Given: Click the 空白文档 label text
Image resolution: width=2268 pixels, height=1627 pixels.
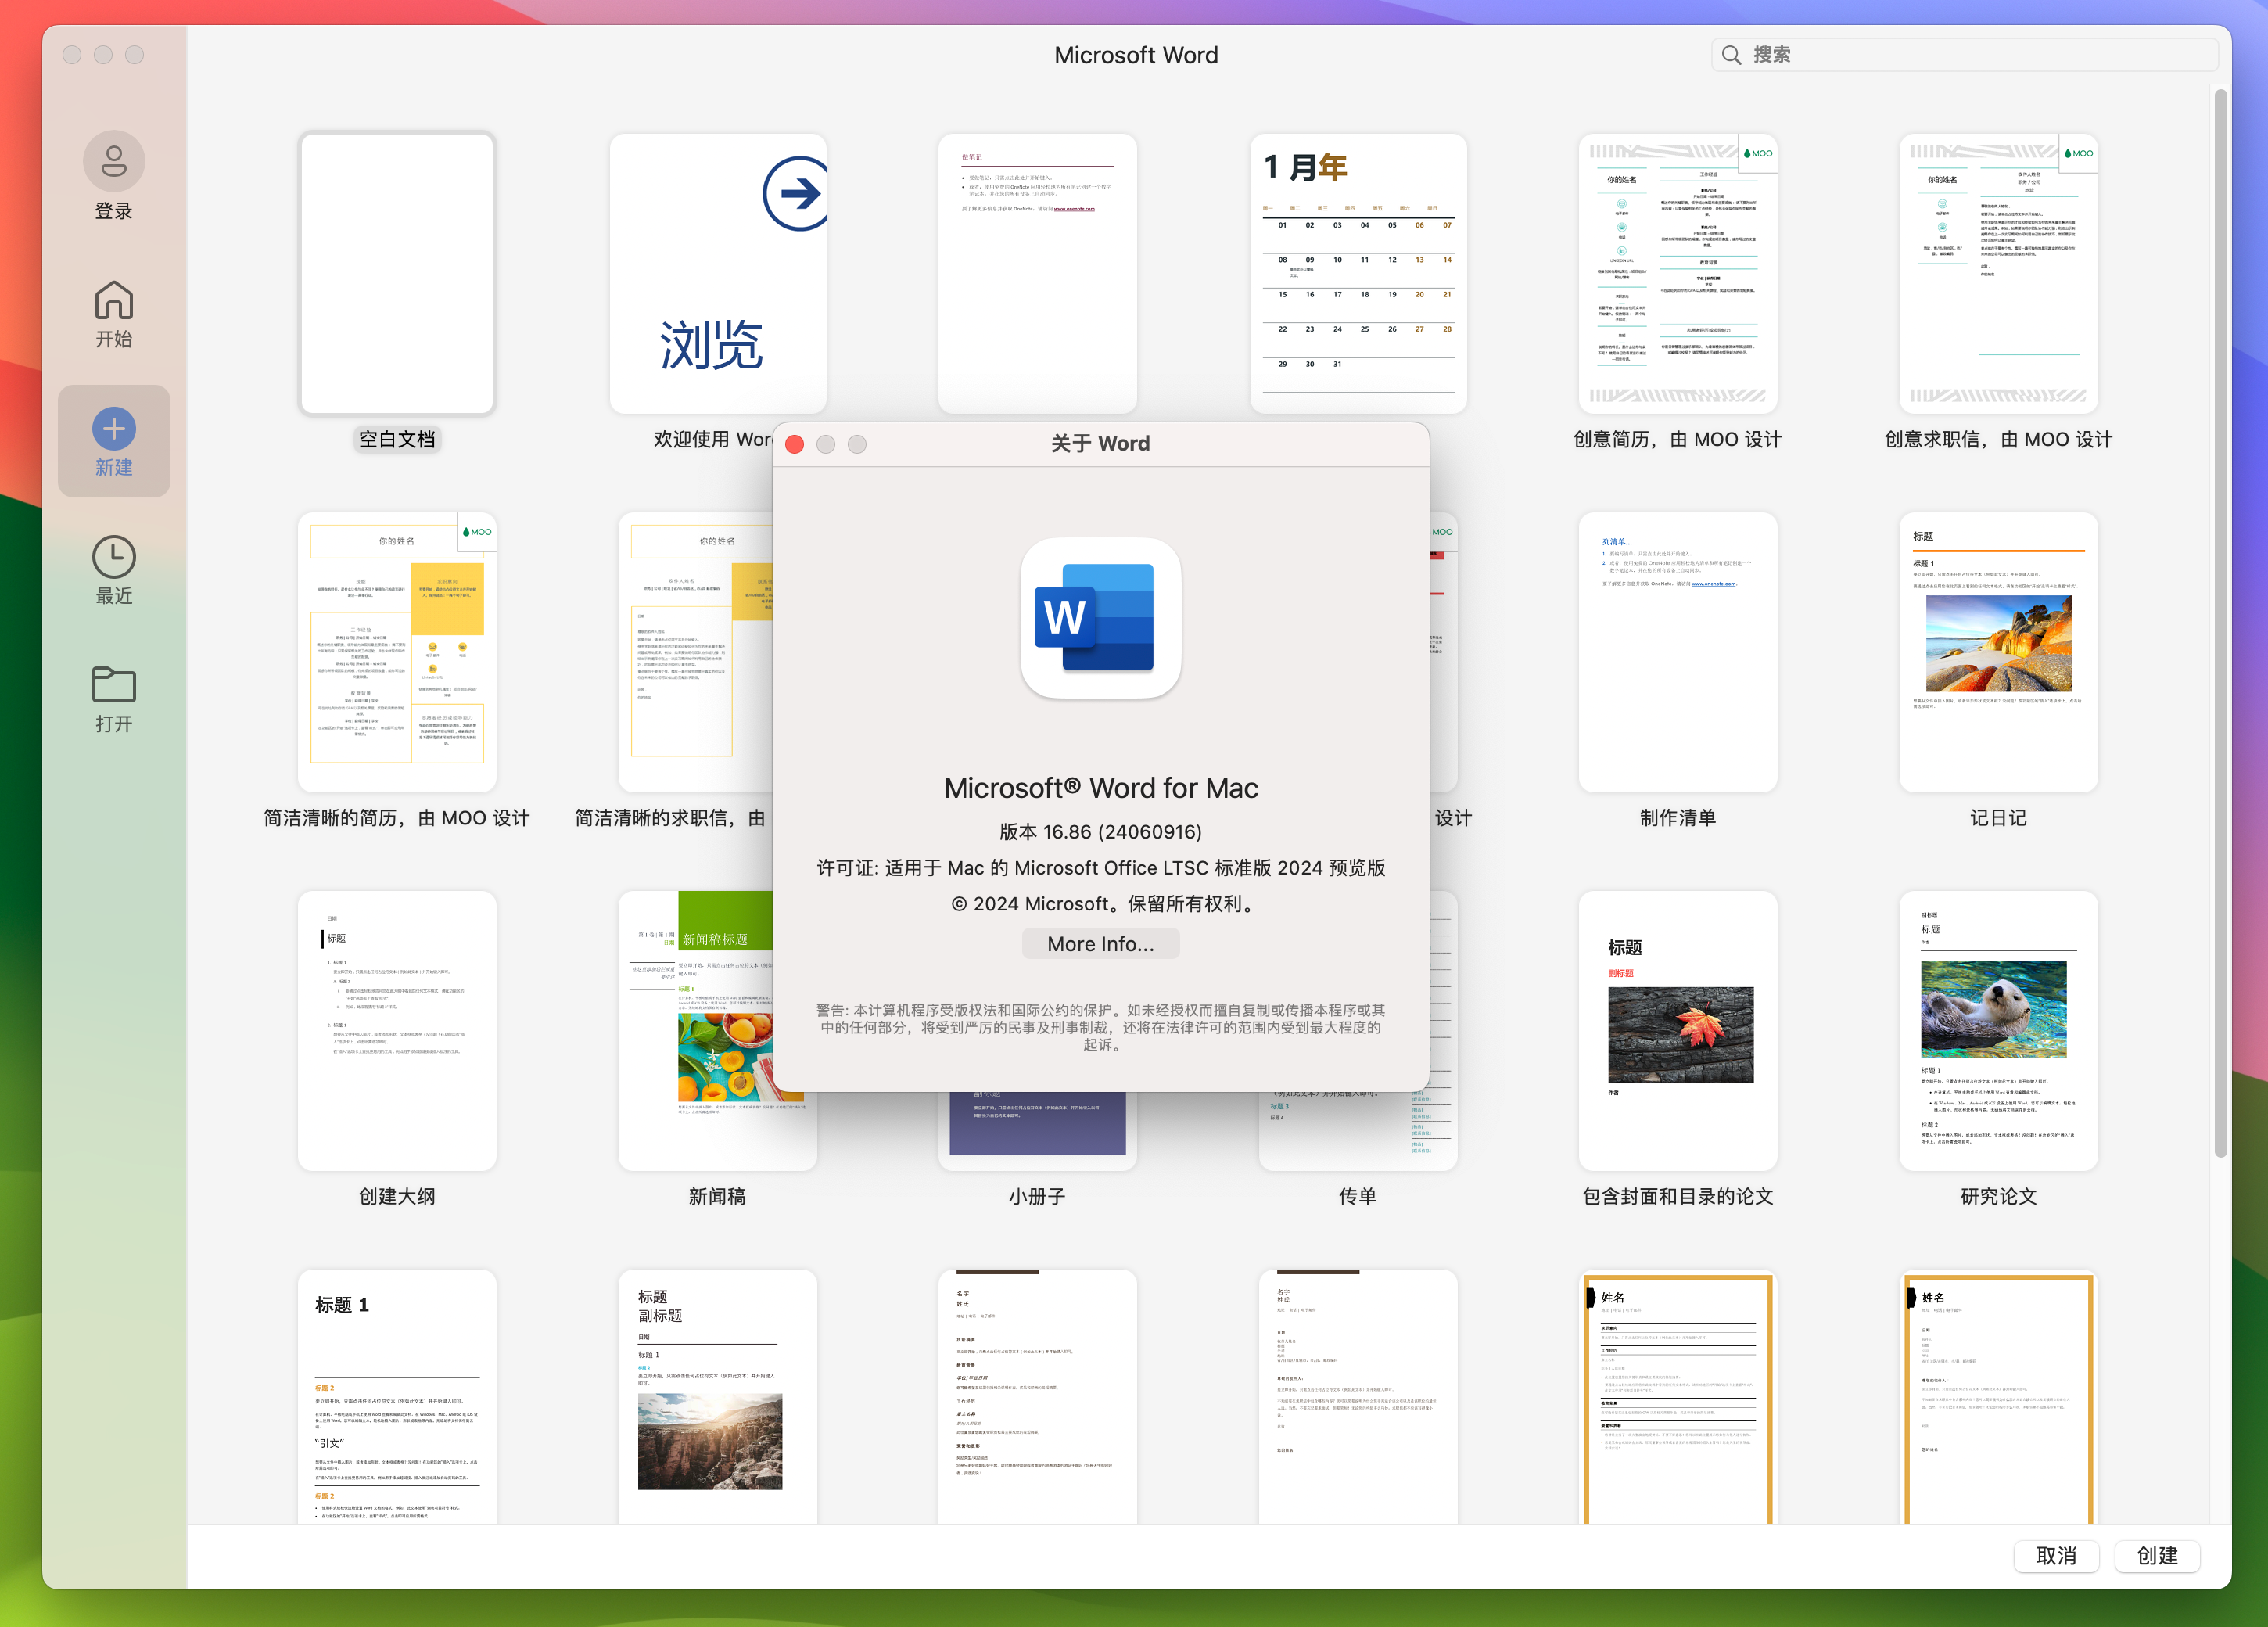Looking at the screenshot, I should point(397,439).
